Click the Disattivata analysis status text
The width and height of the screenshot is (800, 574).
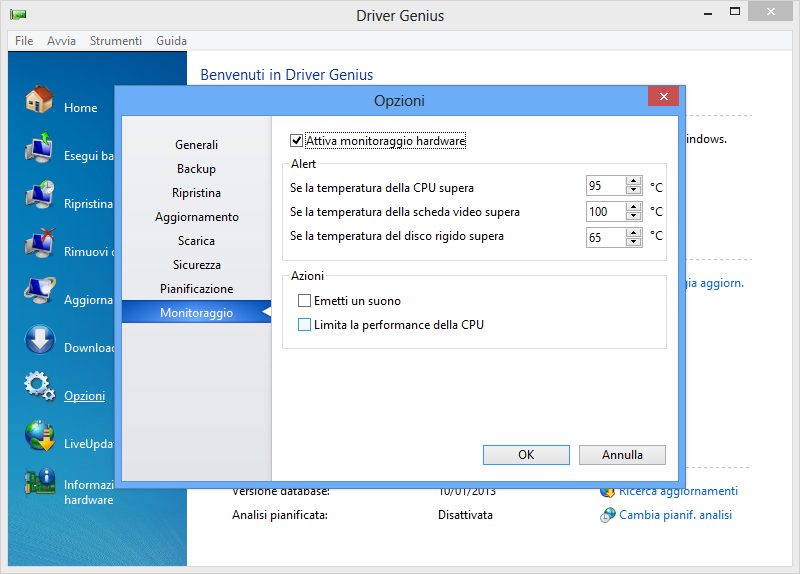point(465,515)
